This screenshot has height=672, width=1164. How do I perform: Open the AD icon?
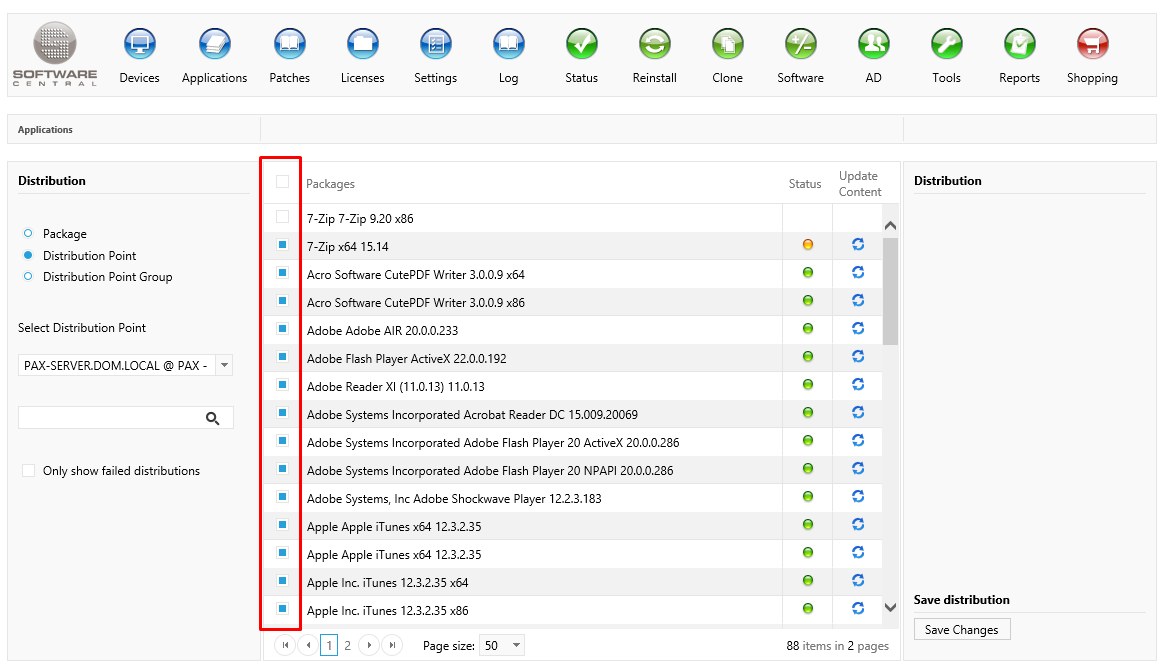pyautogui.click(x=873, y=45)
